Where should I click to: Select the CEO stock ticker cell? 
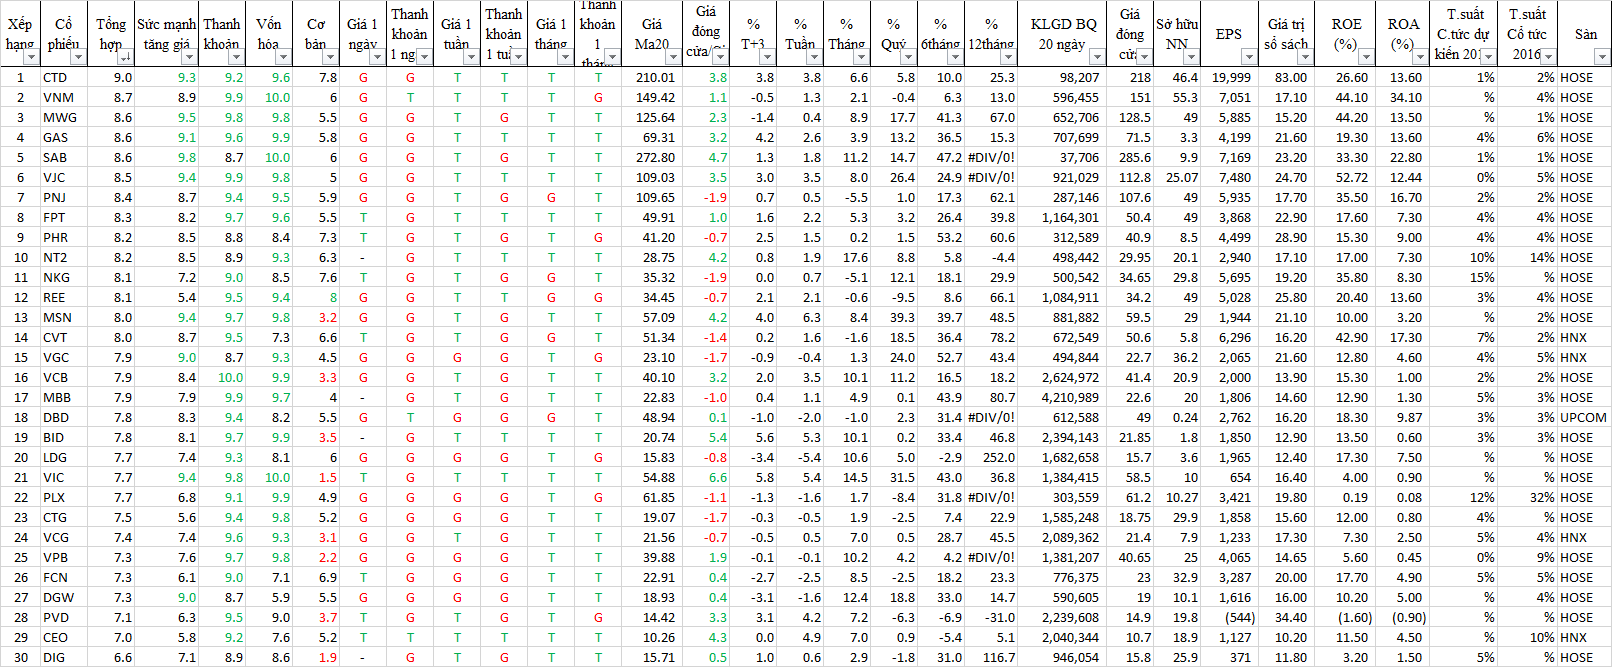pos(63,637)
